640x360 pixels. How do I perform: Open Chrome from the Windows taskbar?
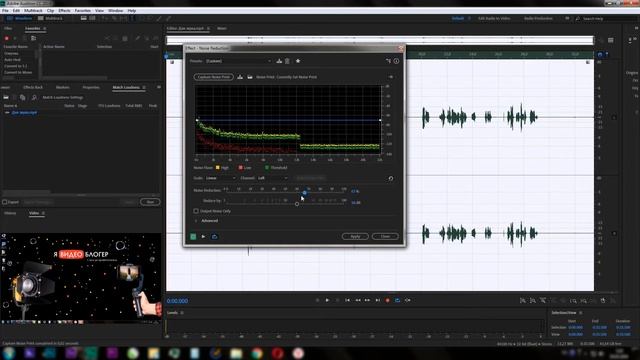coord(257,353)
